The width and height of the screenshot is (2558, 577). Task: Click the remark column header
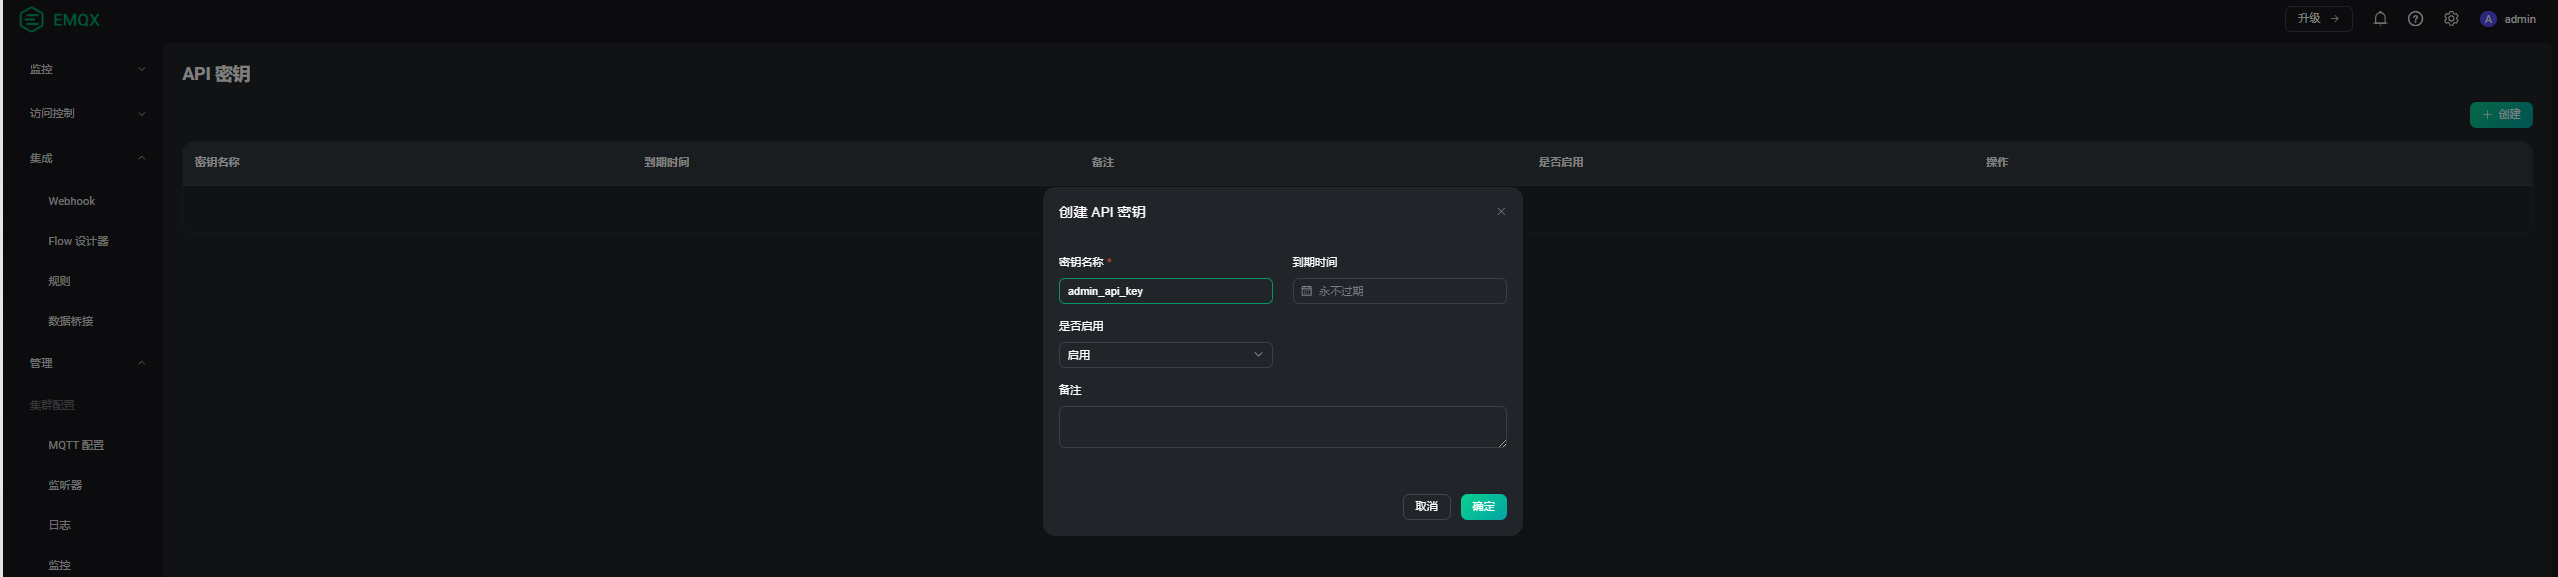pyautogui.click(x=1103, y=162)
